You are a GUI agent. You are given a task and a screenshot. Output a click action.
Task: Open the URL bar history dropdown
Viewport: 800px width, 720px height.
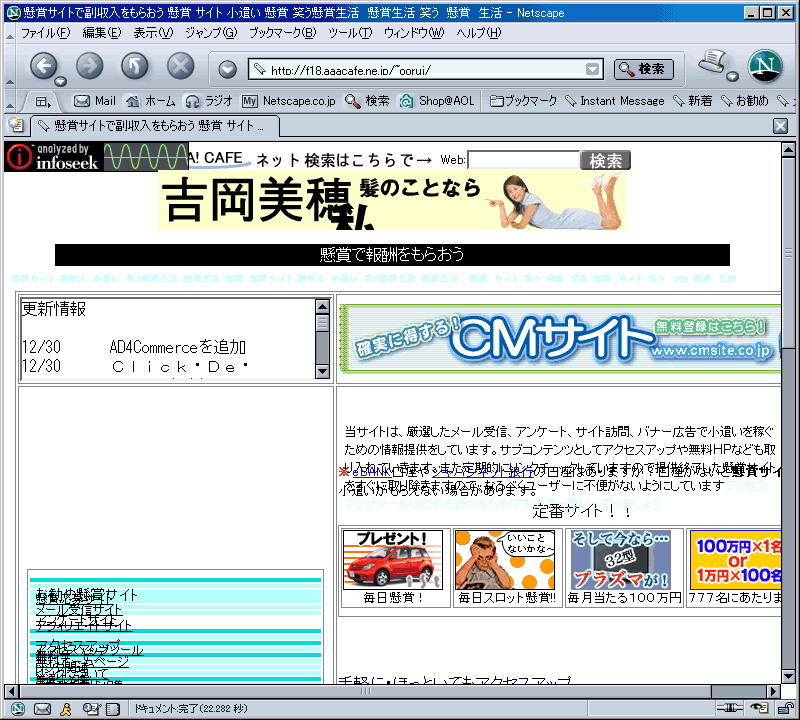click(x=592, y=69)
